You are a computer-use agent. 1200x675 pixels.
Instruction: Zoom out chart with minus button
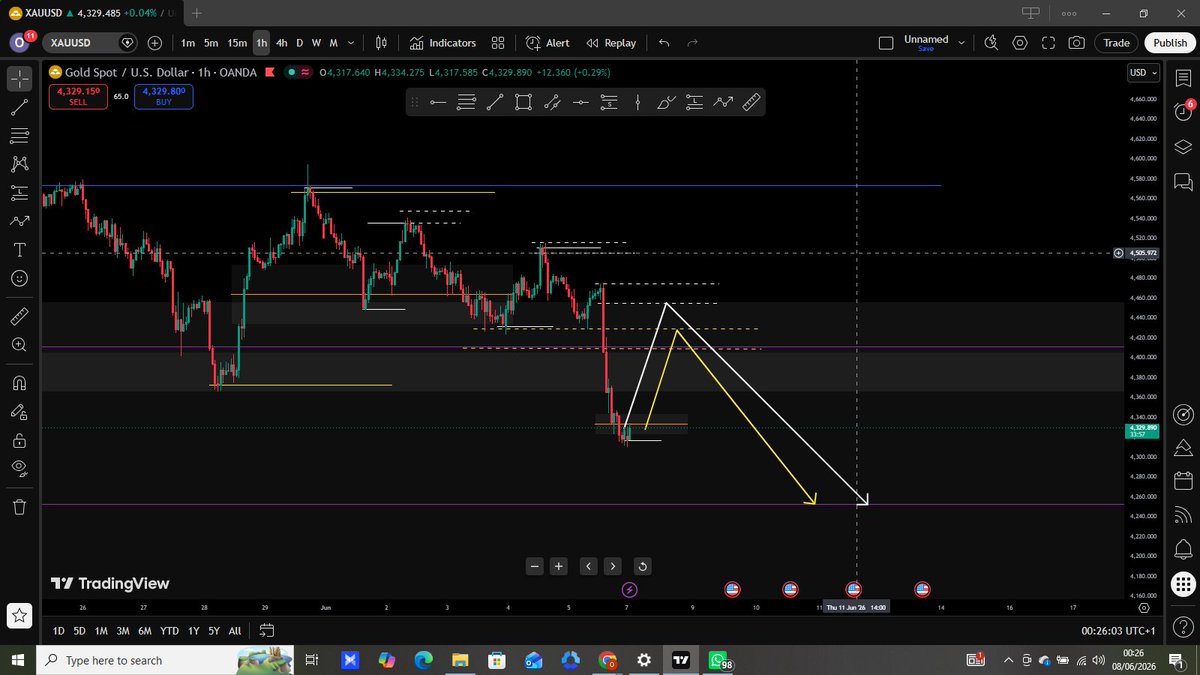[x=535, y=566]
